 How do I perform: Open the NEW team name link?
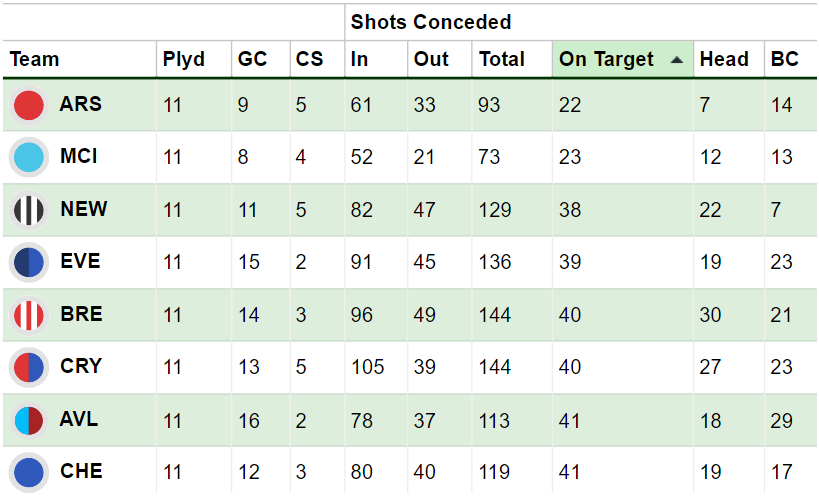pos(84,209)
